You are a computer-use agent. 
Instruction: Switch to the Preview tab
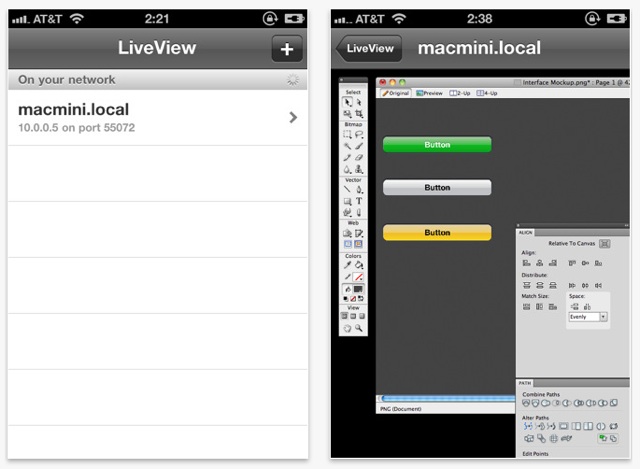pos(429,92)
